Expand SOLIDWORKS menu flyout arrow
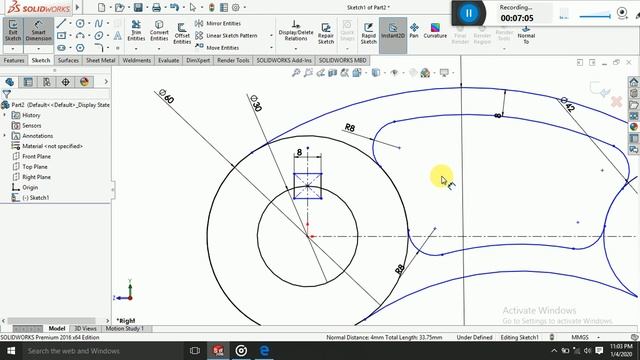 click(x=77, y=7)
